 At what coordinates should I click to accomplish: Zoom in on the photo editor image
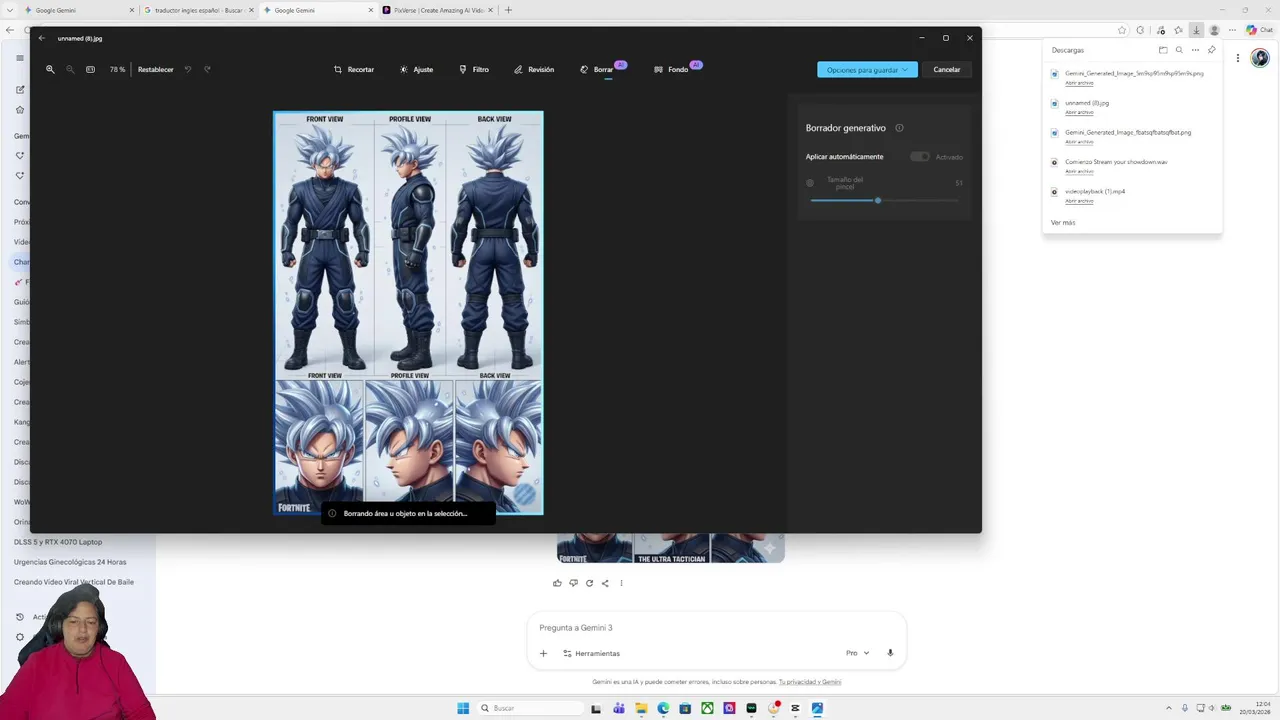pos(50,69)
